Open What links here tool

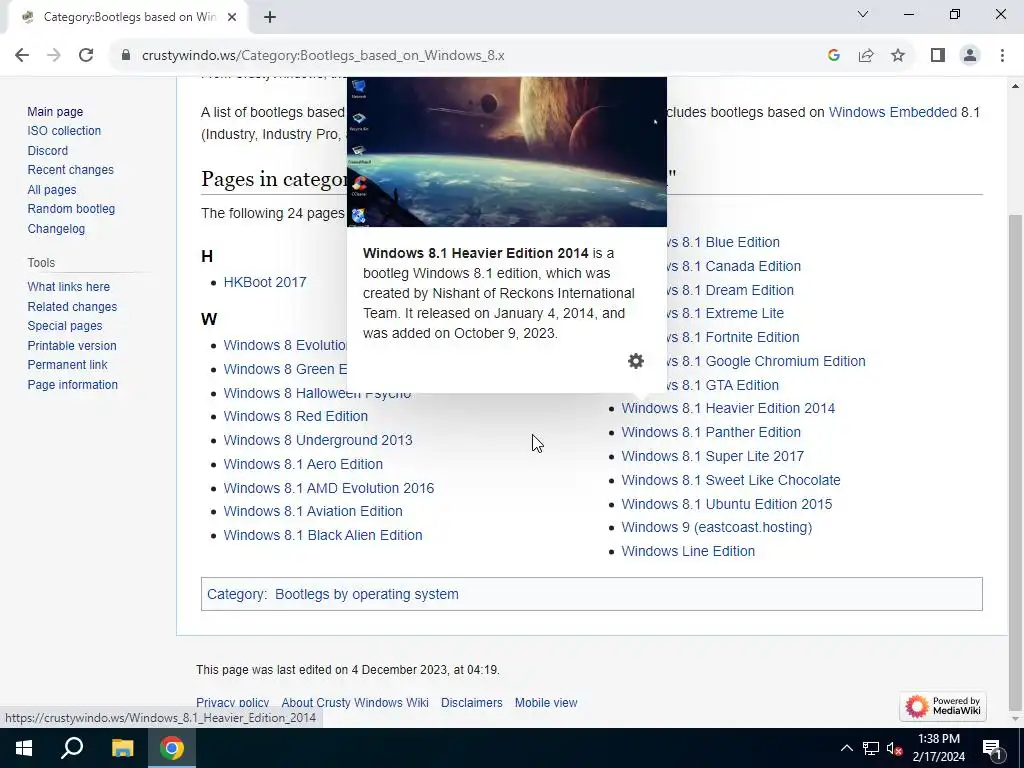point(69,287)
